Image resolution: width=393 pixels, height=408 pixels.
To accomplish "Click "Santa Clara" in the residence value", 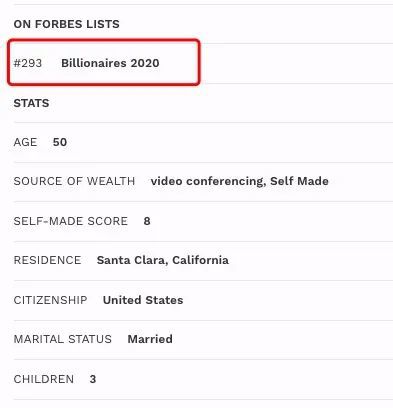I will tap(130, 260).
